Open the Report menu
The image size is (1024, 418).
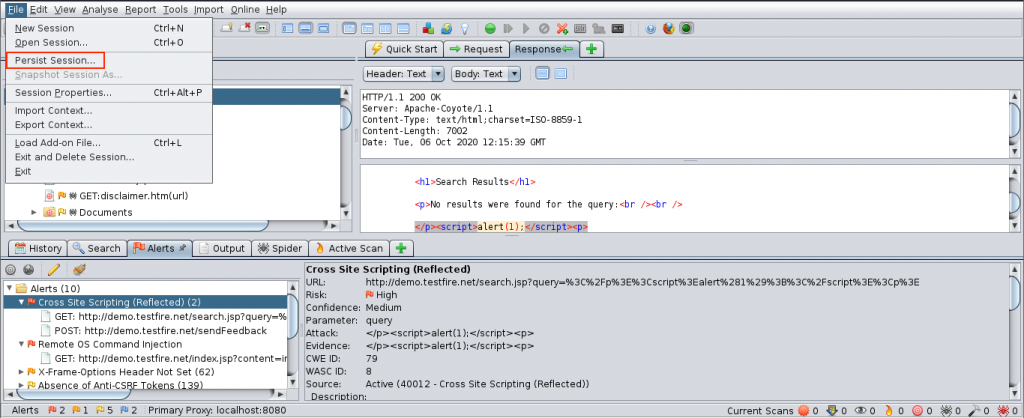tap(140, 9)
